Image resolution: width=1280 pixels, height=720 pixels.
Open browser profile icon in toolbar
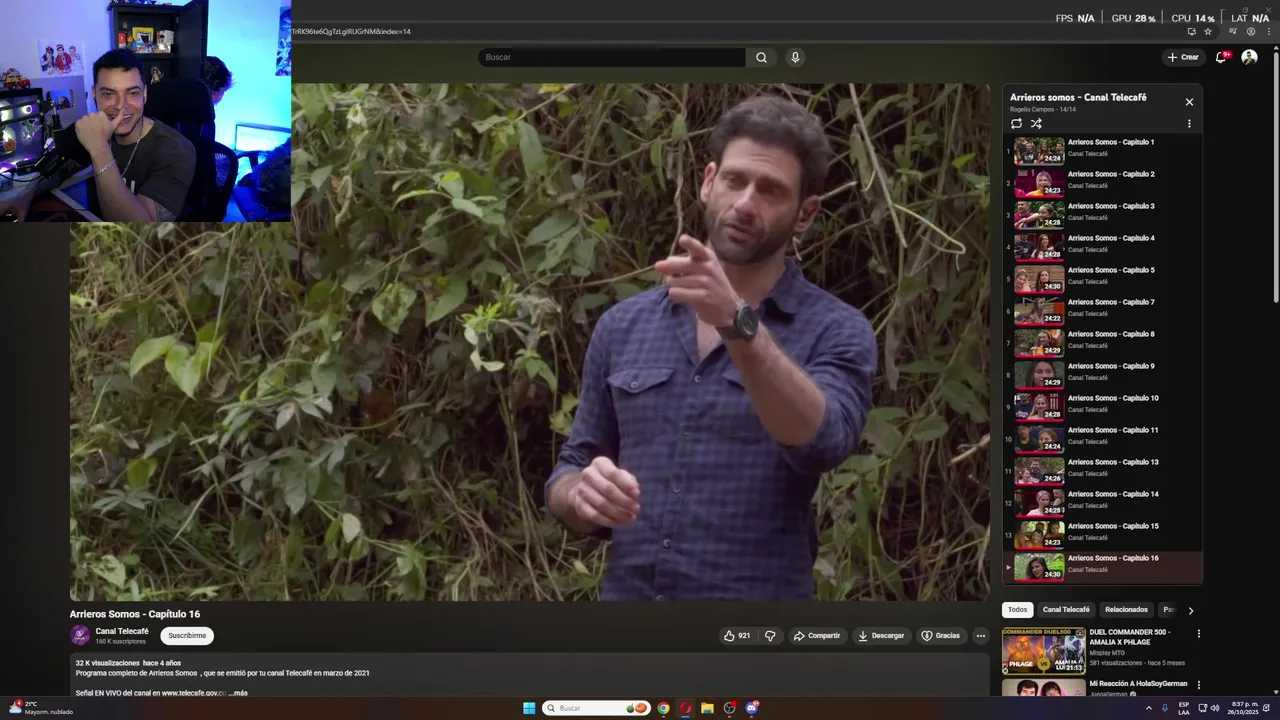tap(1251, 31)
